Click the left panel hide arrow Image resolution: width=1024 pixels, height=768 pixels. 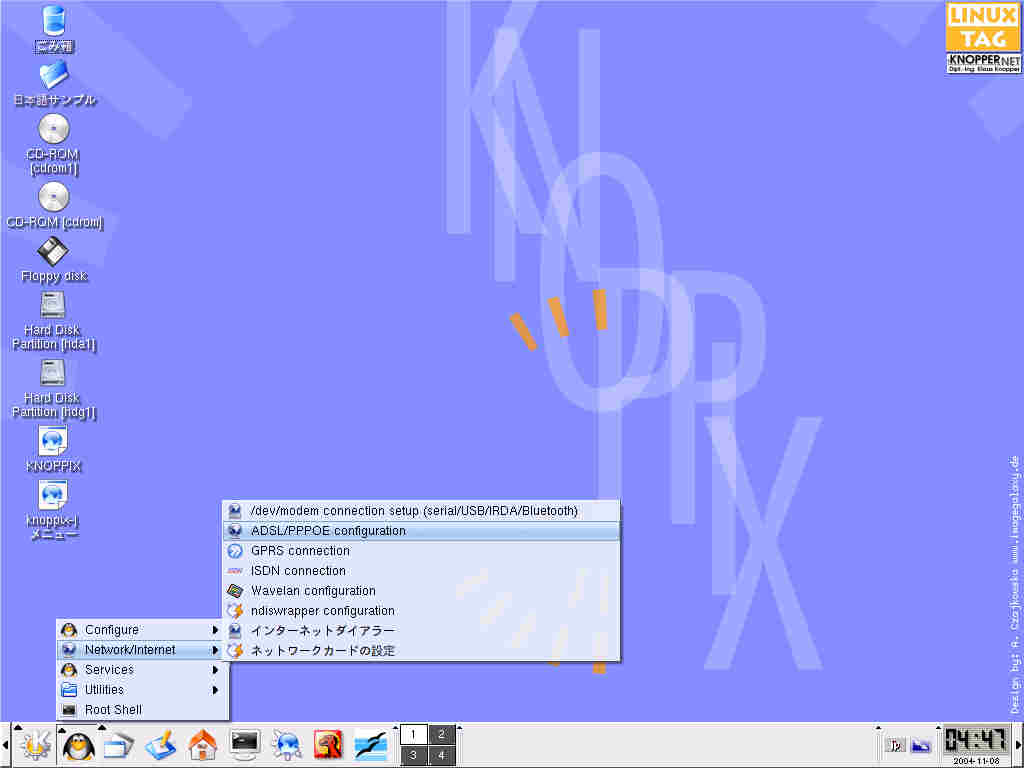[x=5, y=745]
